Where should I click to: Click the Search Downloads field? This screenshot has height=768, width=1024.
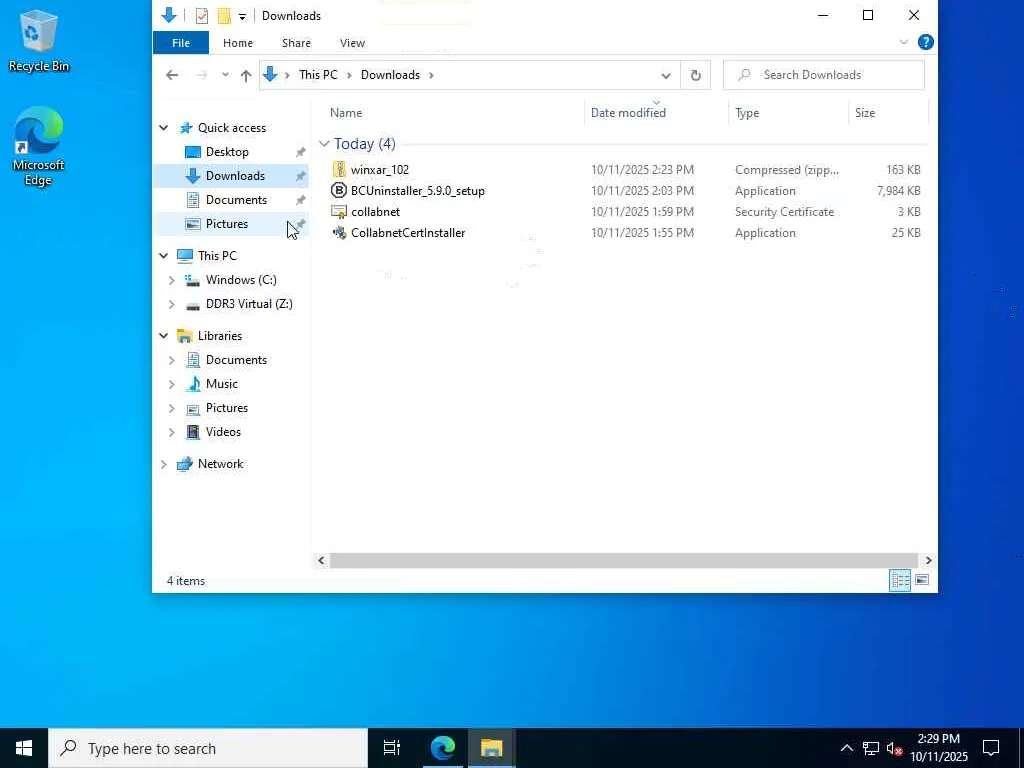(824, 75)
